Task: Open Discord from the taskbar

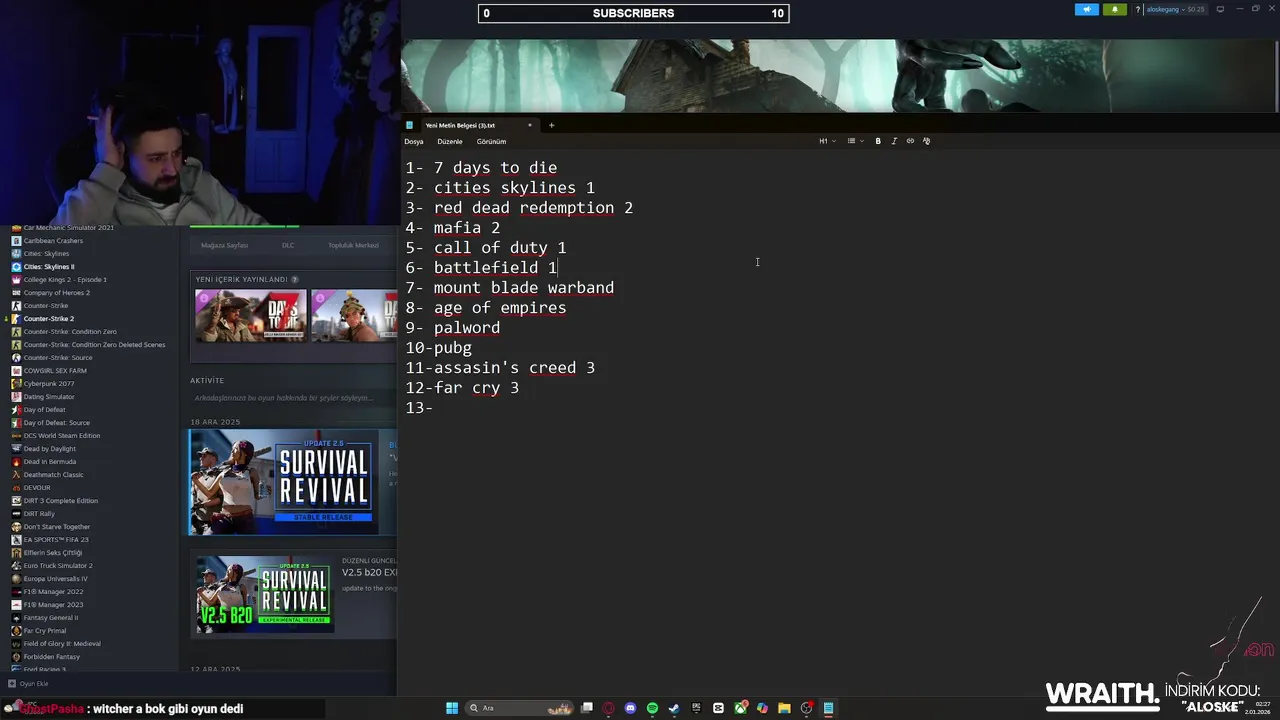Action: [630, 708]
